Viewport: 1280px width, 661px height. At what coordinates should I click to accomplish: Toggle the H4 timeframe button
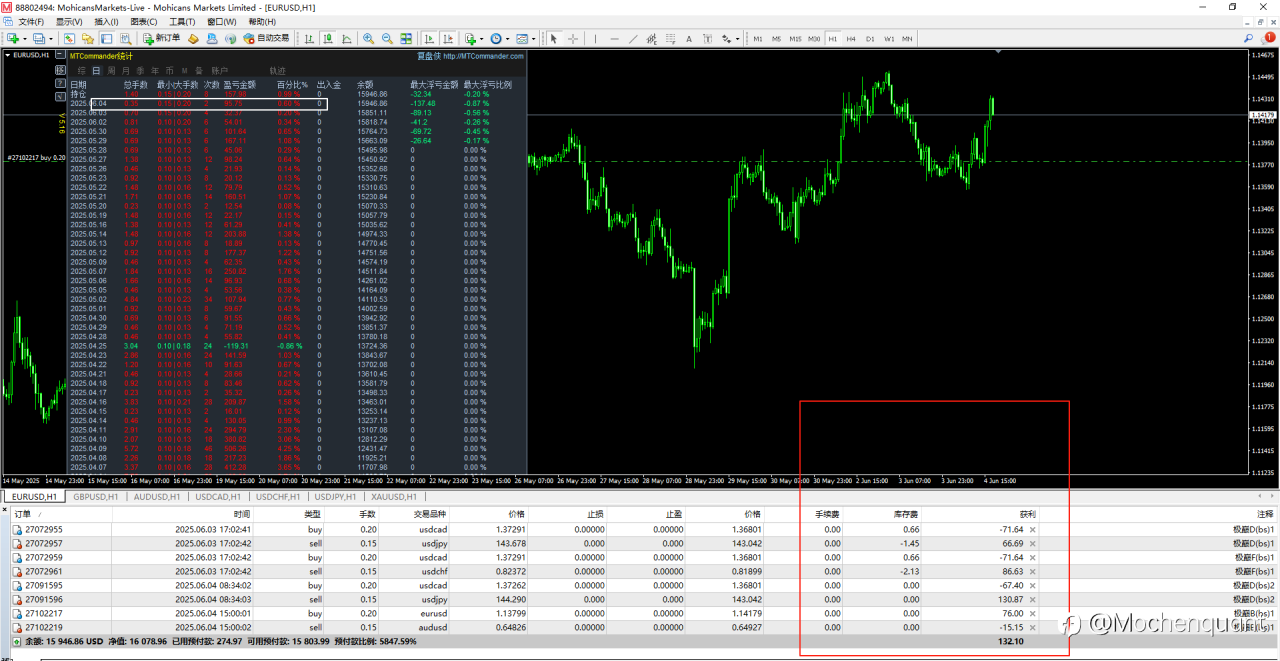tap(851, 38)
